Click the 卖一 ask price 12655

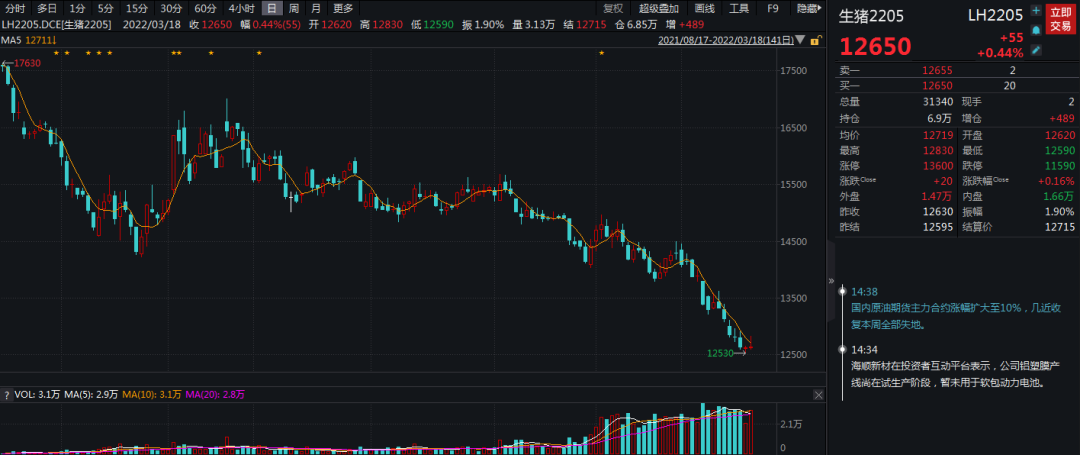(x=938, y=70)
